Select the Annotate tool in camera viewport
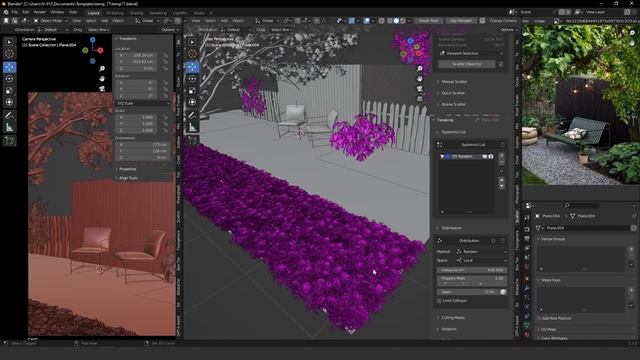The height and width of the screenshot is (360, 640). tap(9, 116)
